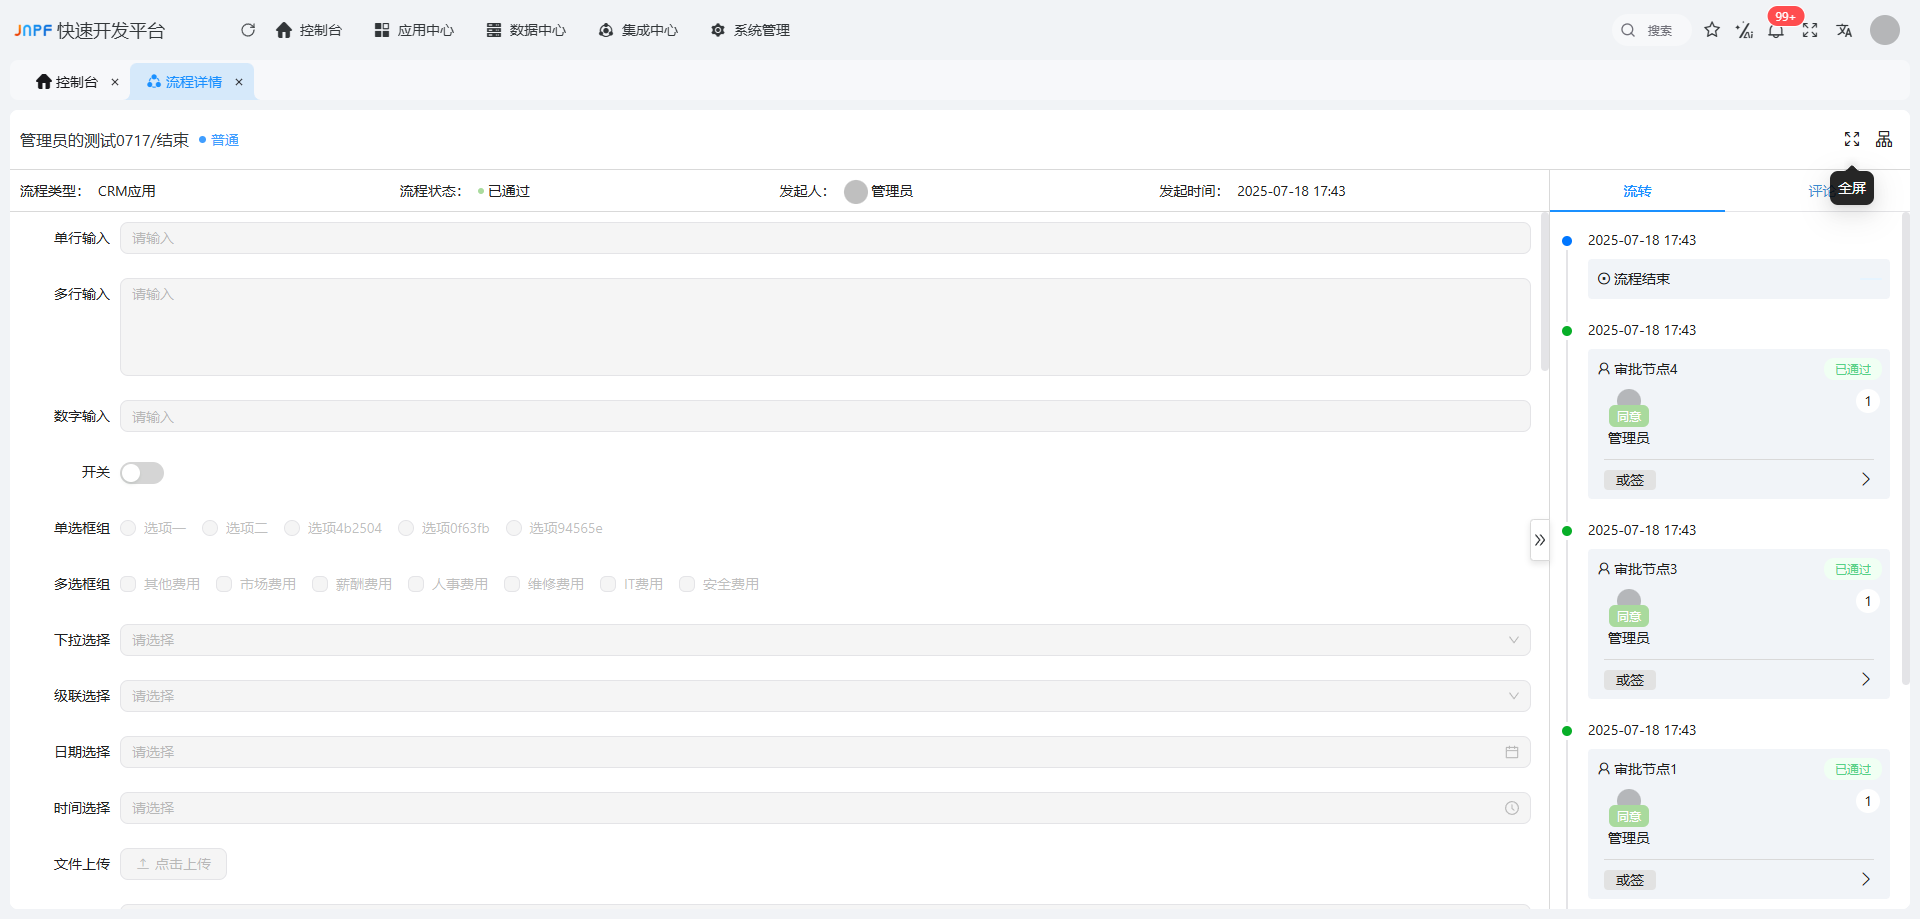Toggle the 开关 switch
This screenshot has height=919, width=1920.
(142, 473)
